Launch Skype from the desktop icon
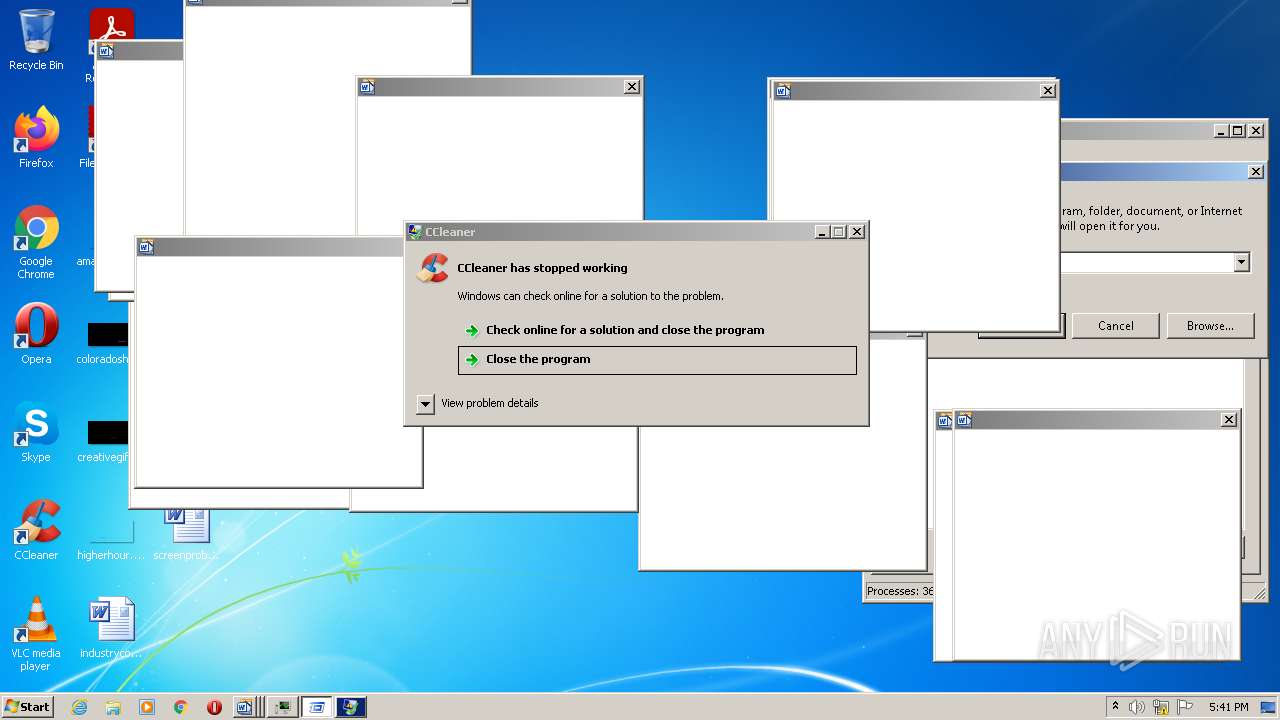This screenshot has width=1280, height=720. (x=36, y=432)
